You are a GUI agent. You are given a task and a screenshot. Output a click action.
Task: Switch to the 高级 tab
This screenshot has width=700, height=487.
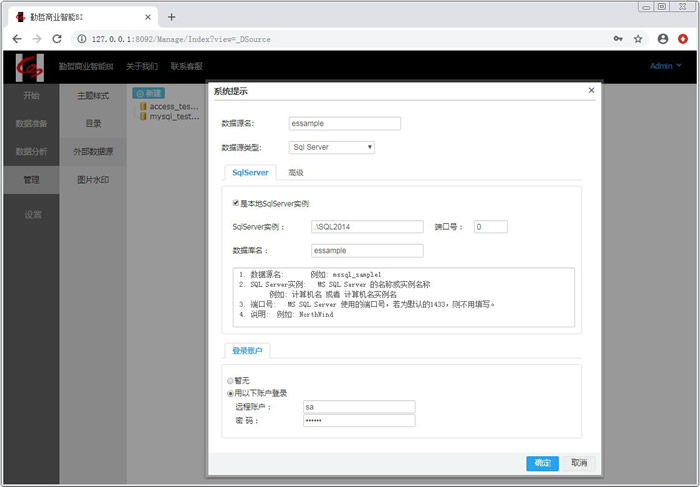tap(295, 173)
